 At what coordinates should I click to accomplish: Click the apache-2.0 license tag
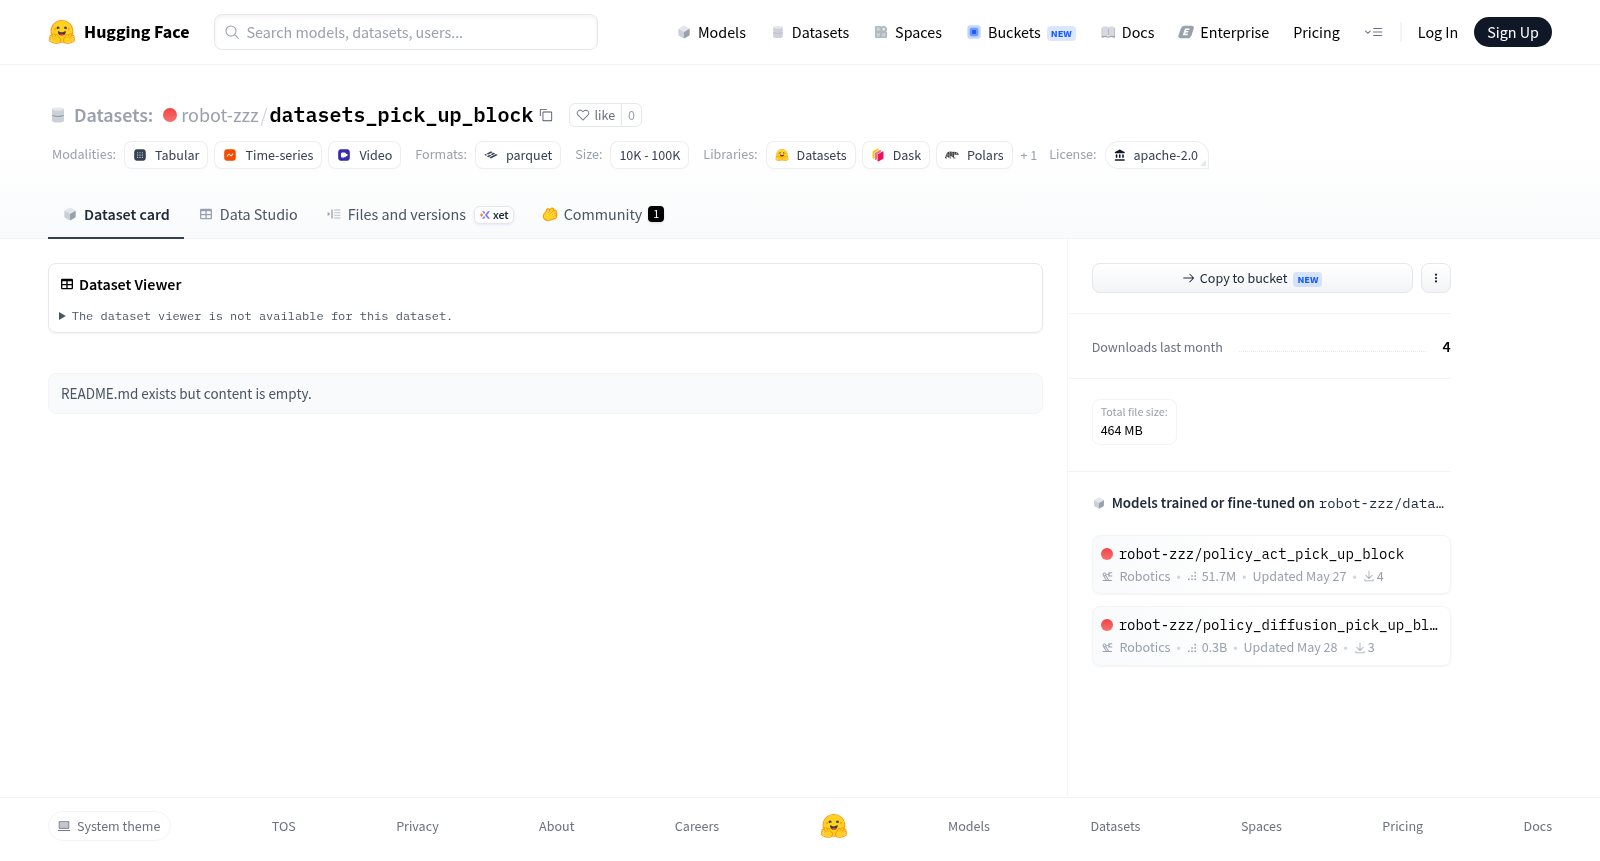pos(1156,155)
